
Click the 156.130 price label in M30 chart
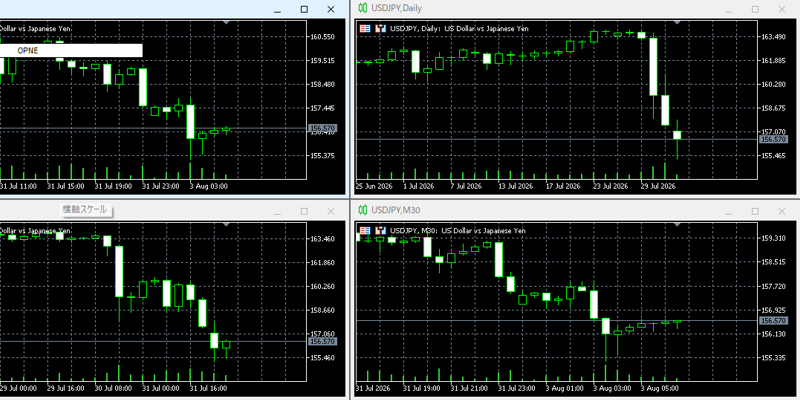point(773,334)
